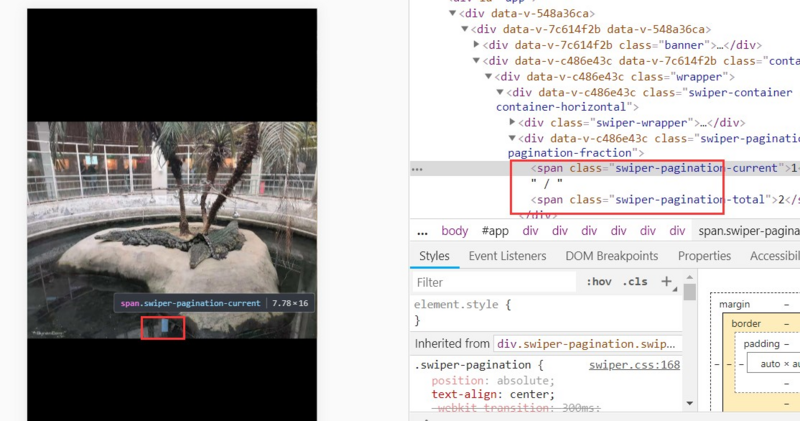Expand the swiper-wrapper div node

tap(512, 122)
